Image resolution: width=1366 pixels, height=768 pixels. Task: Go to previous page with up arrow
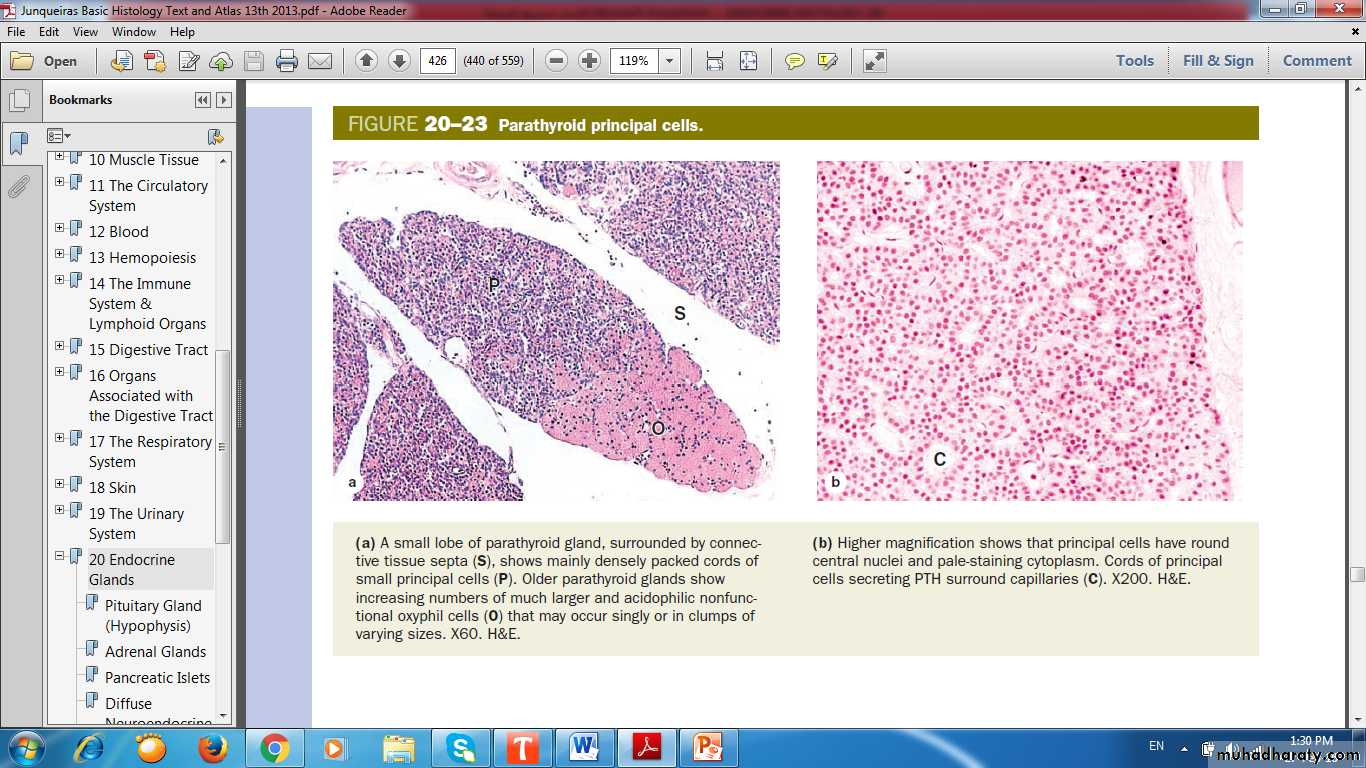[366, 61]
